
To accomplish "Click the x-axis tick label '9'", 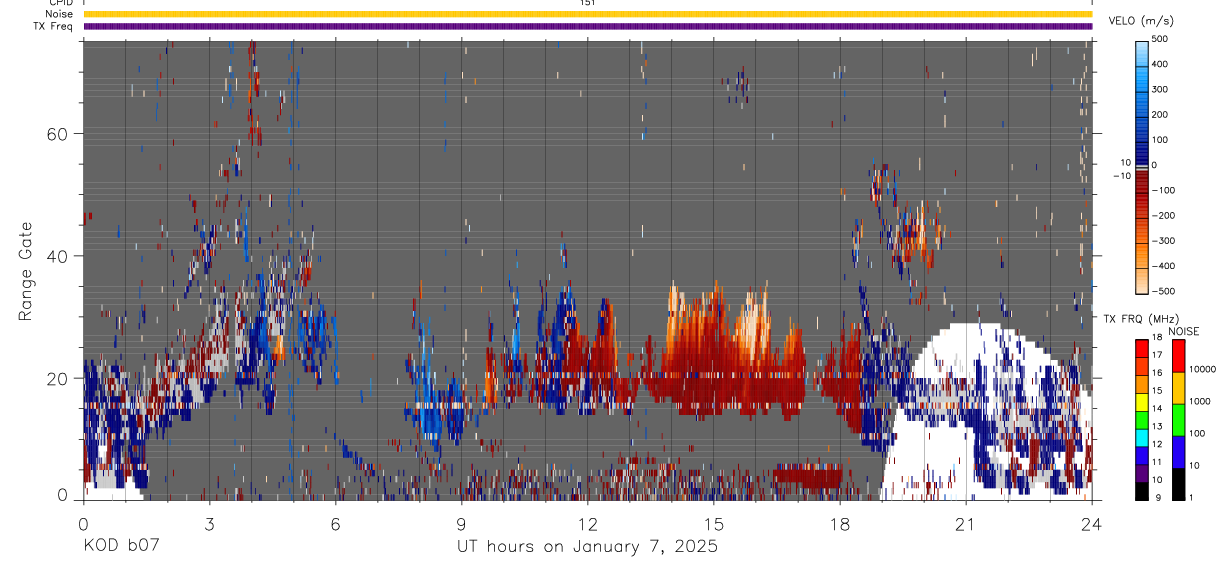I will point(461,524).
